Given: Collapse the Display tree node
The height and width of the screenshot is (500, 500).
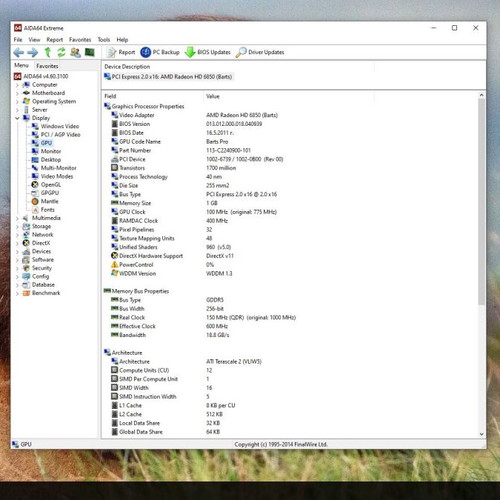Looking at the screenshot, I should point(17,118).
